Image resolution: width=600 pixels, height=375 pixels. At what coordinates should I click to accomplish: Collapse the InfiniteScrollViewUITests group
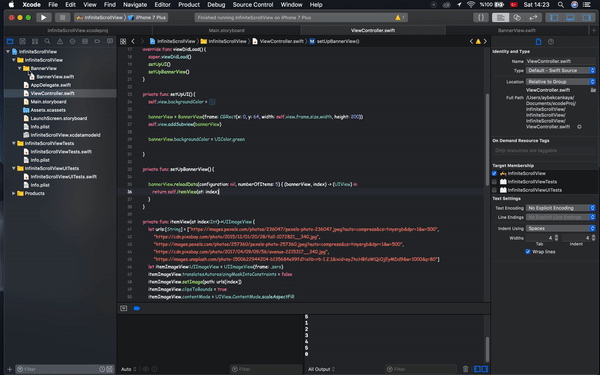[14, 168]
